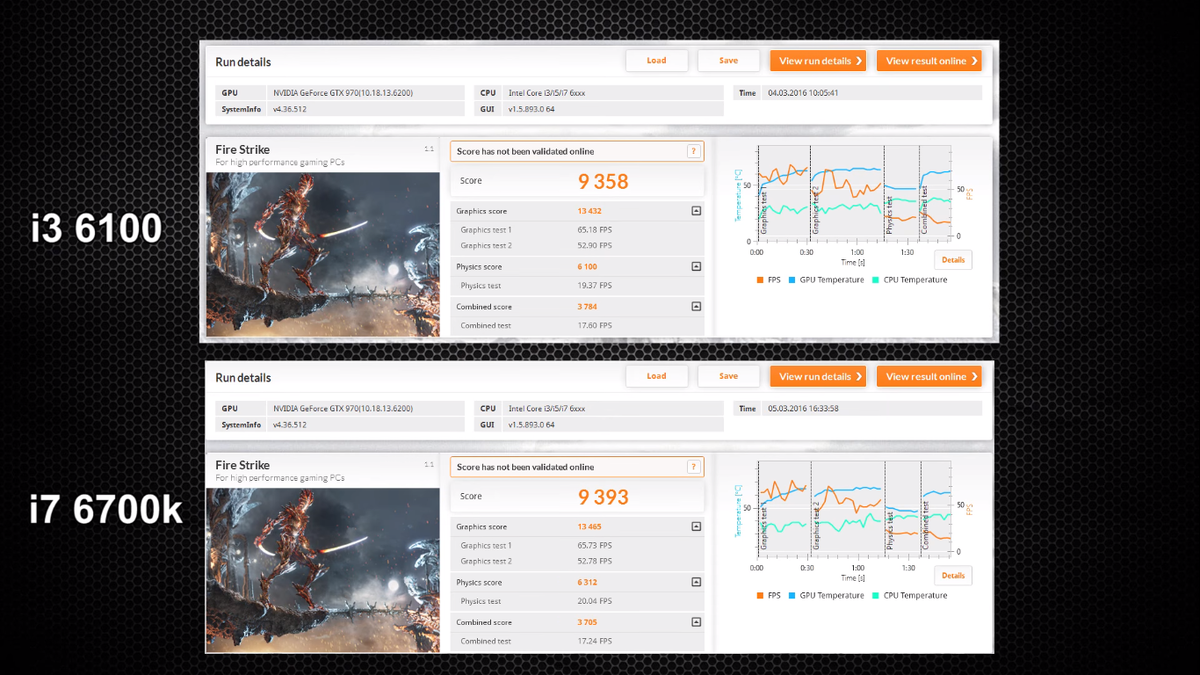Collapse the Graphics score 13 432 section
The image size is (1200, 675).
tap(696, 211)
